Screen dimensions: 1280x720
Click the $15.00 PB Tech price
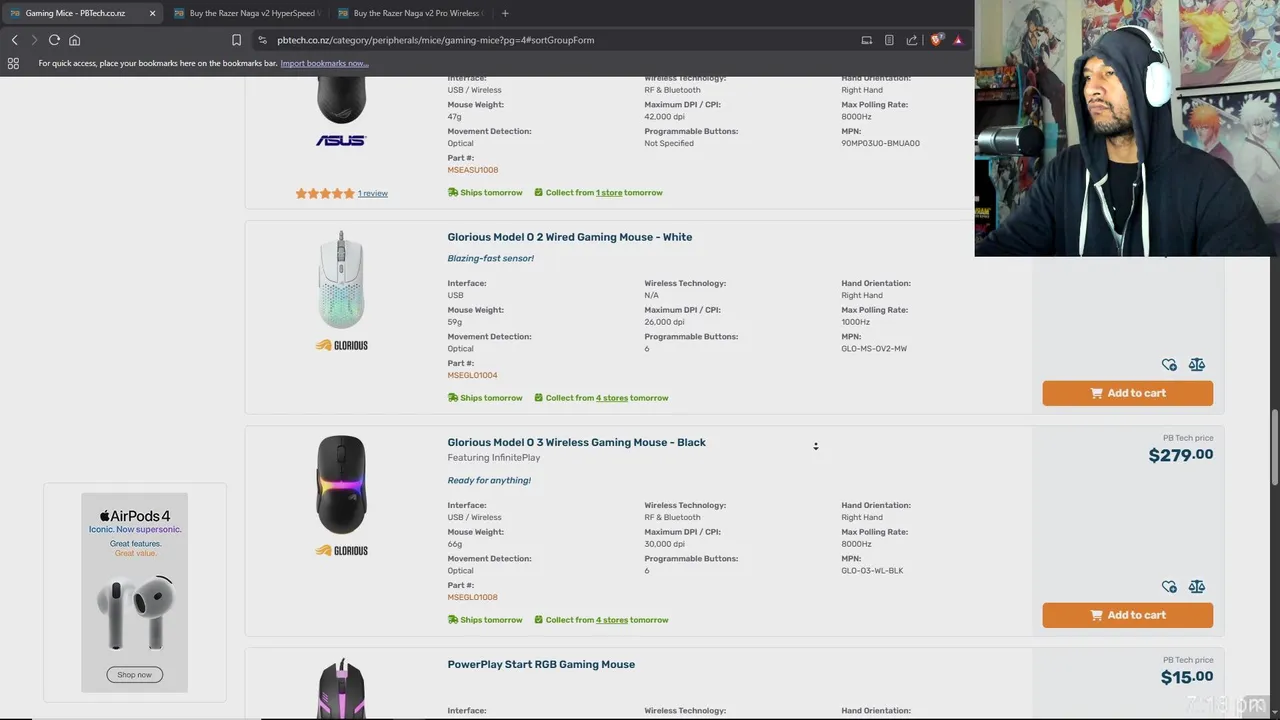click(x=1187, y=677)
